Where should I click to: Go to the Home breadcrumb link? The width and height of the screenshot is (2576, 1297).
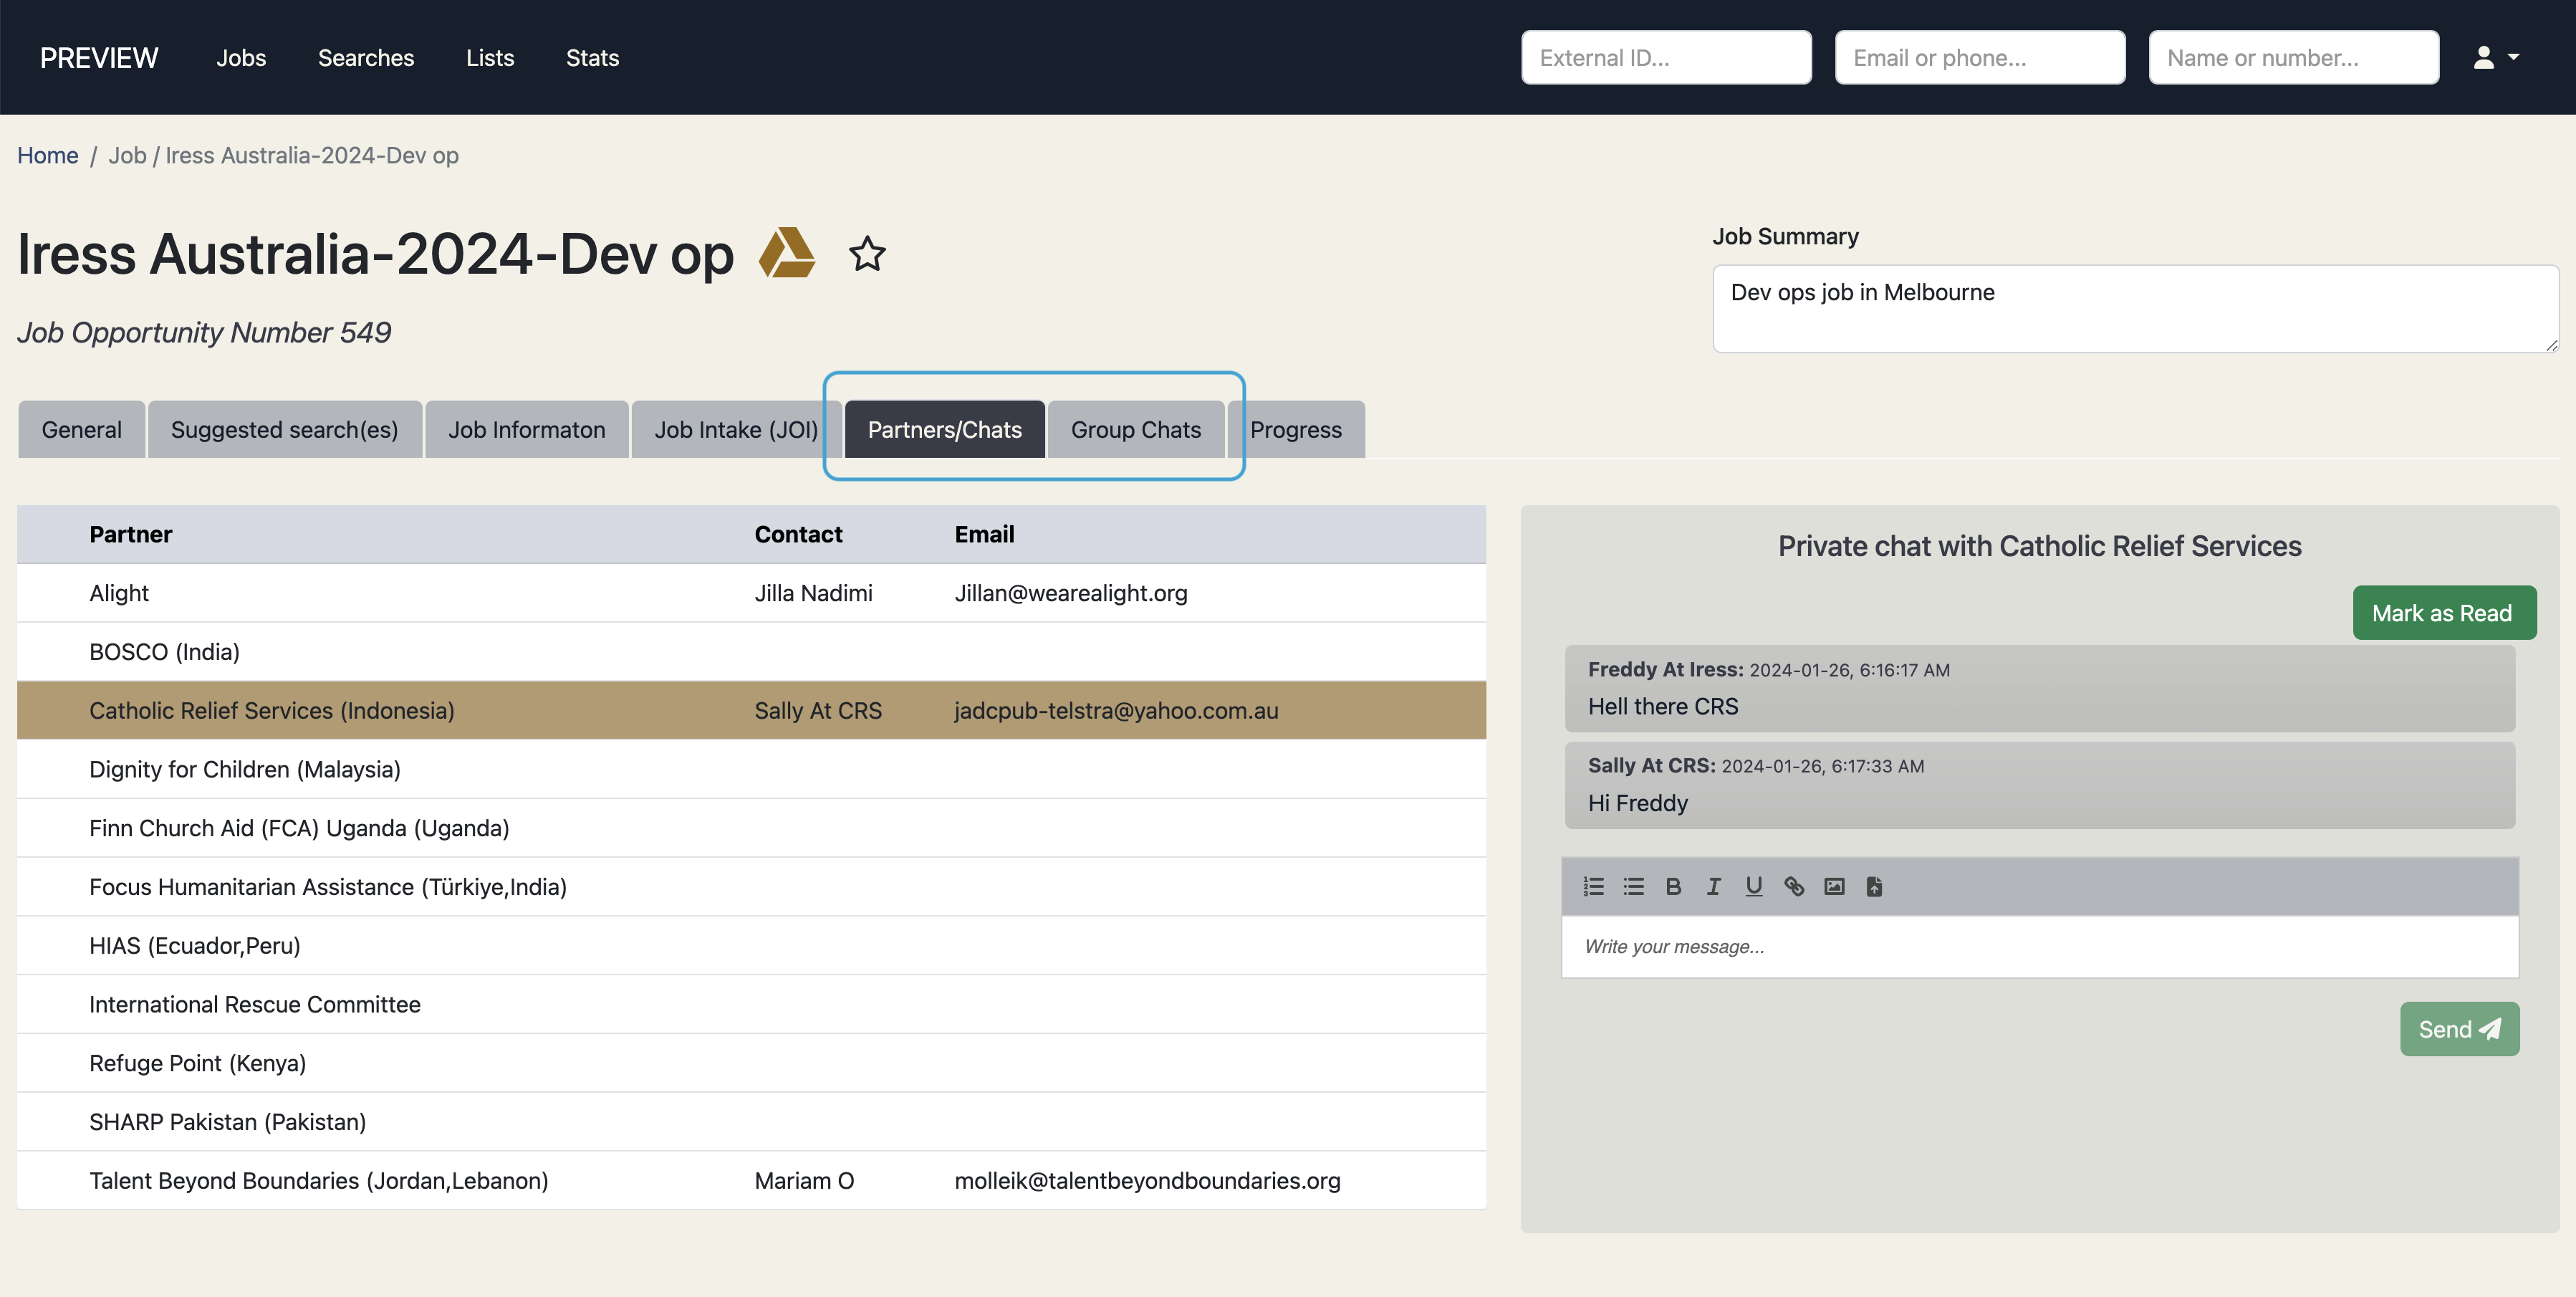coord(47,155)
